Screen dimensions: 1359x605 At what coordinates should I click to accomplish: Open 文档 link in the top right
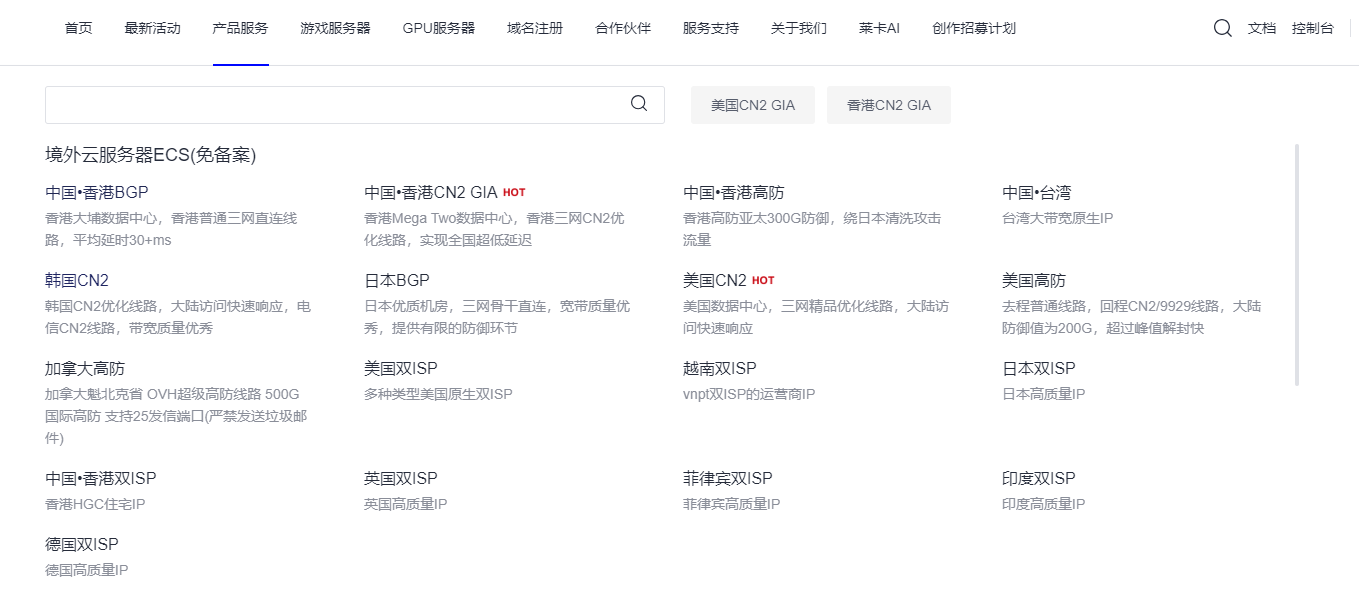1261,28
